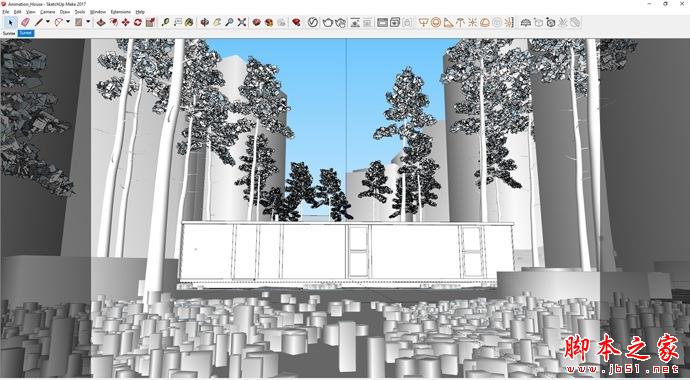690x380 pixels.
Task: Open the Extensions menu
Action: [x=121, y=12]
